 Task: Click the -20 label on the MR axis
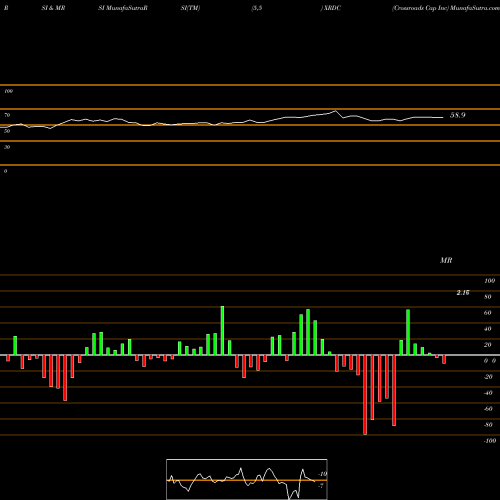pyautogui.click(x=488, y=377)
